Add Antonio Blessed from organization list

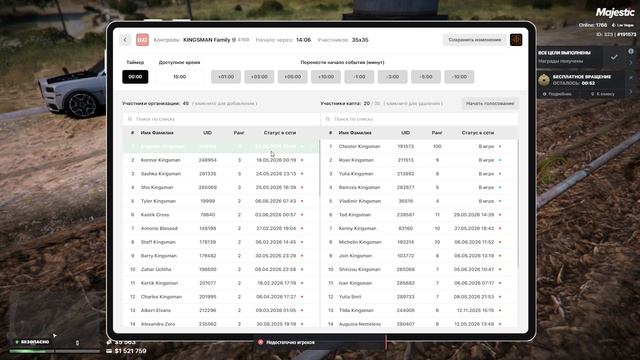point(221,229)
